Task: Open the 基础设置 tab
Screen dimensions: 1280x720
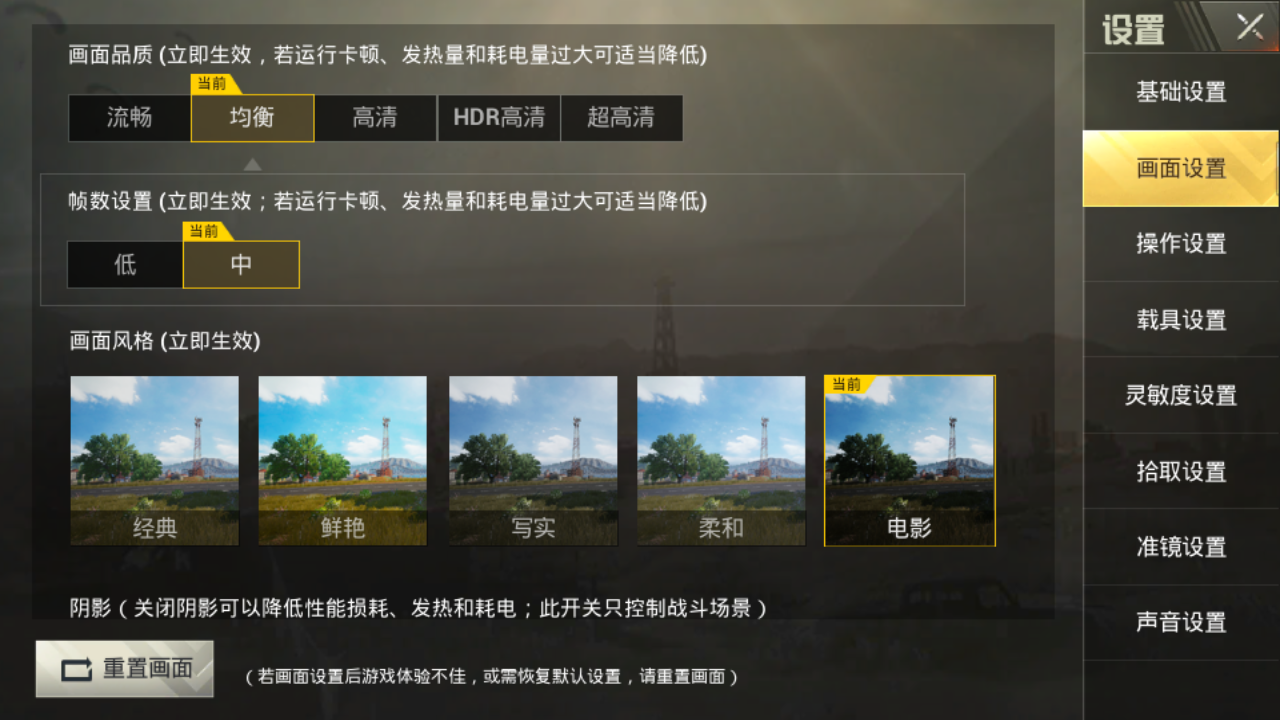Action: tap(1181, 92)
